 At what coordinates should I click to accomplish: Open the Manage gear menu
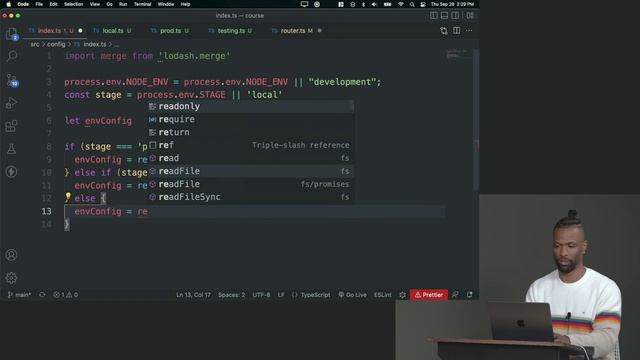tap(11, 278)
